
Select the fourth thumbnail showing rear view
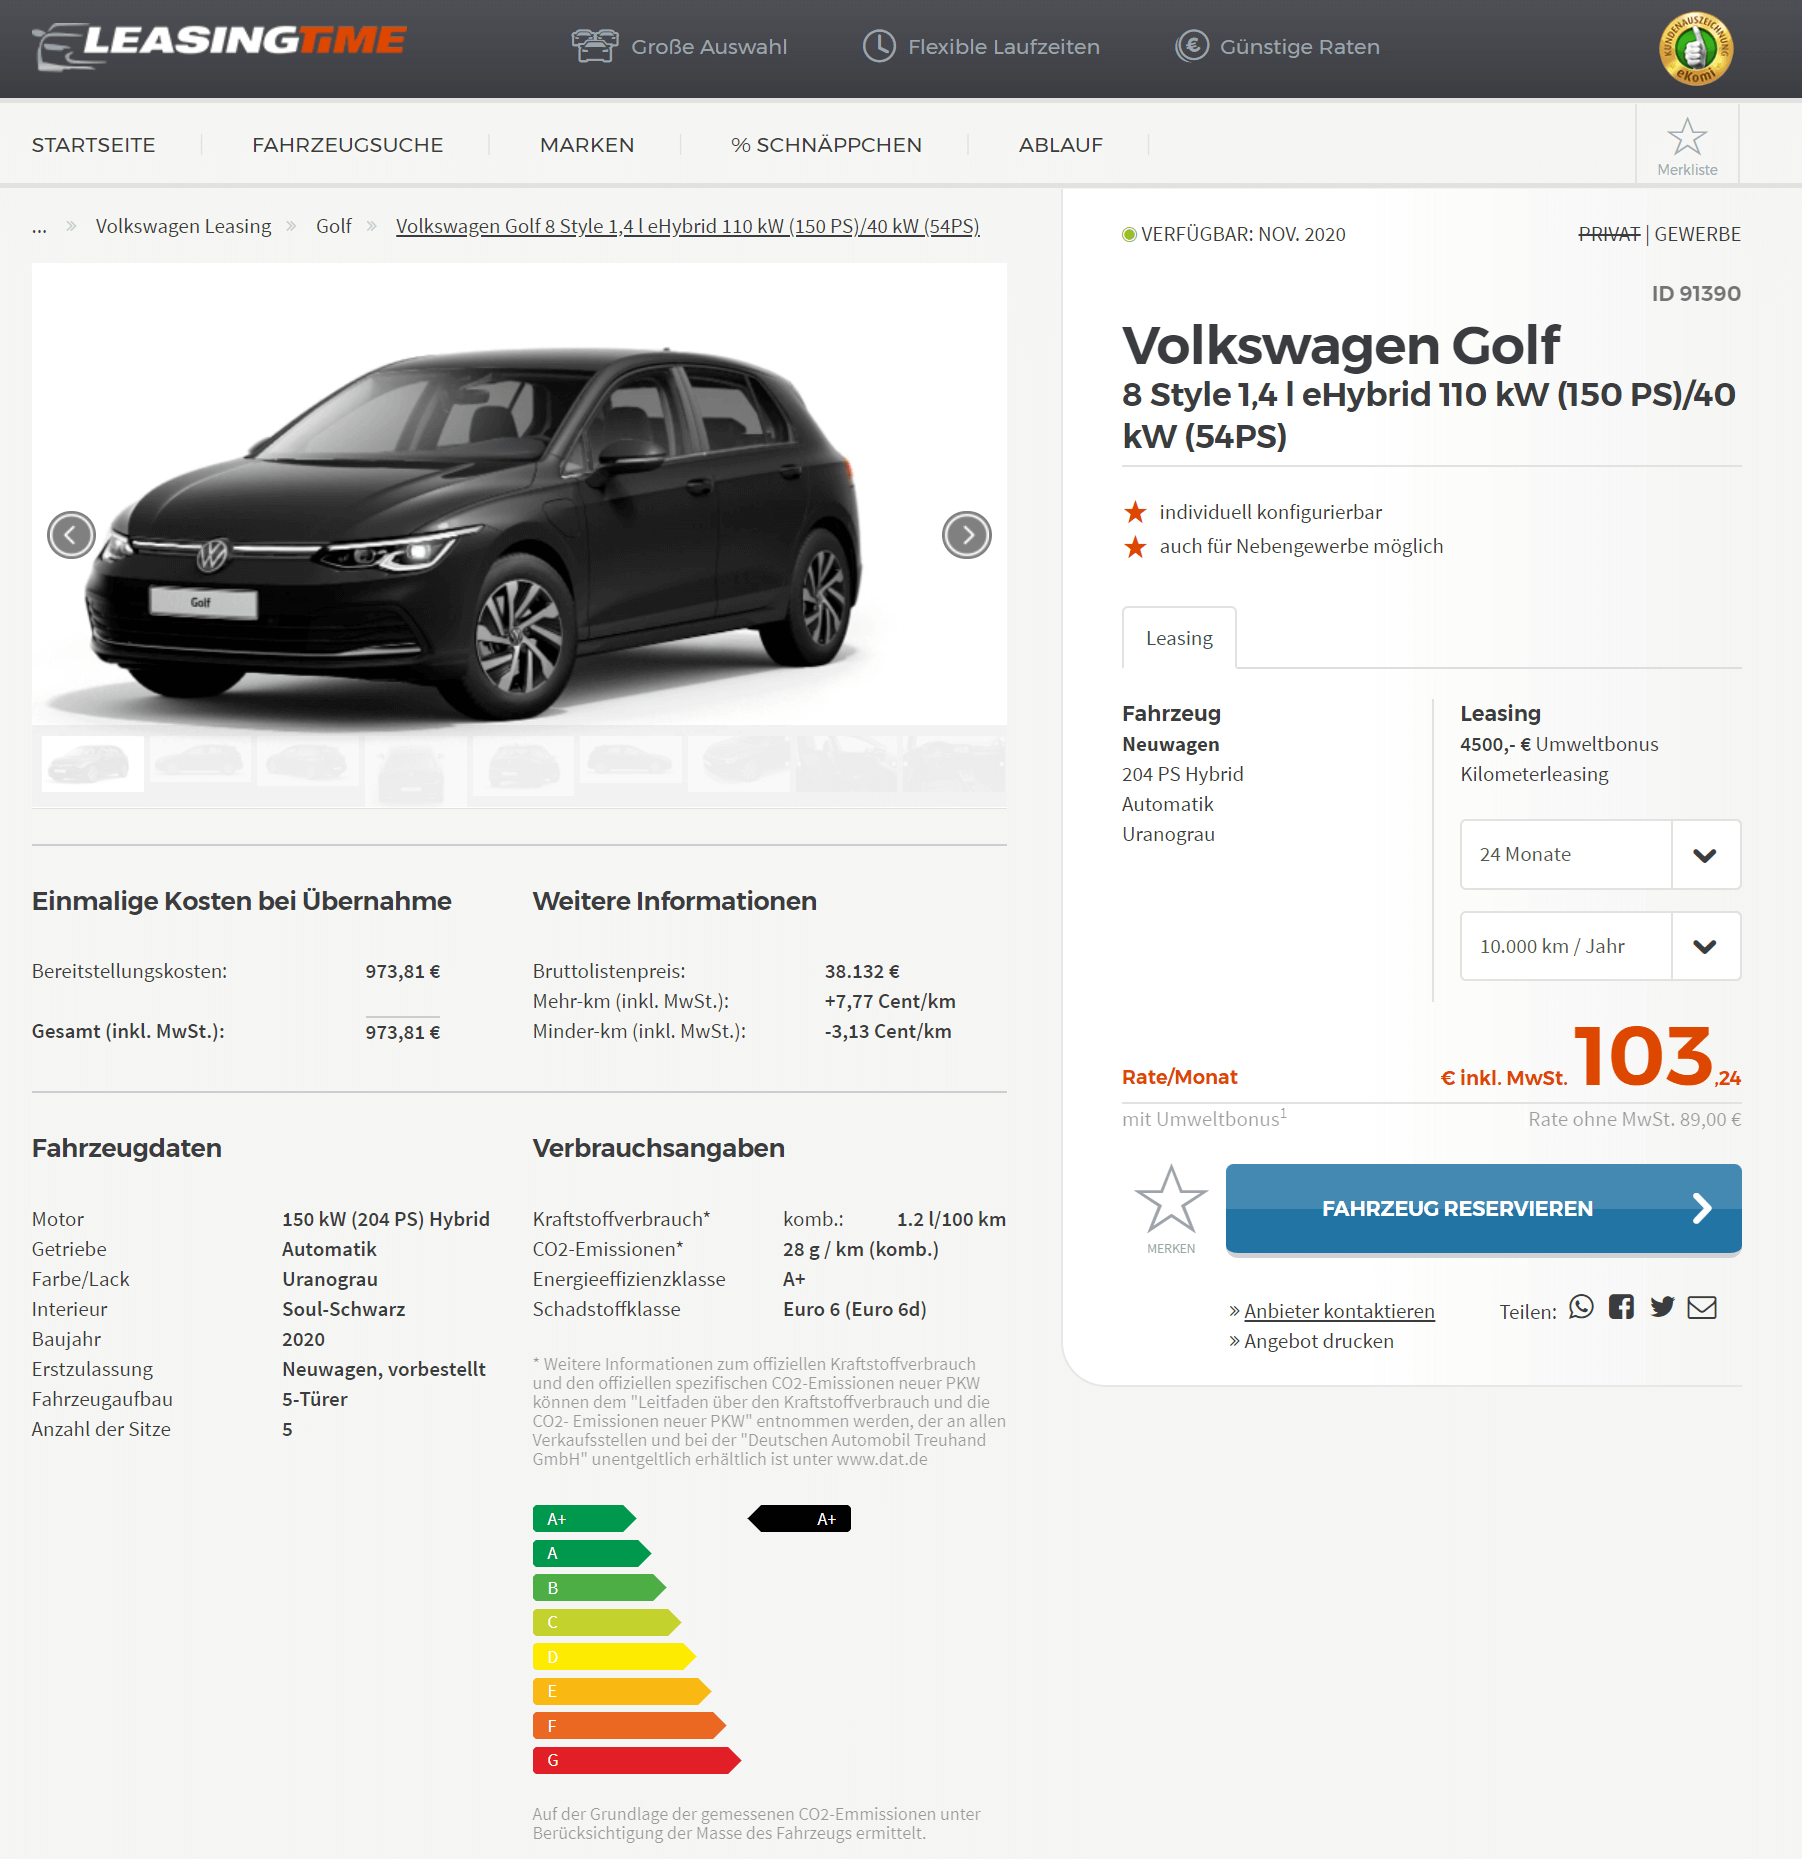[x=416, y=770]
